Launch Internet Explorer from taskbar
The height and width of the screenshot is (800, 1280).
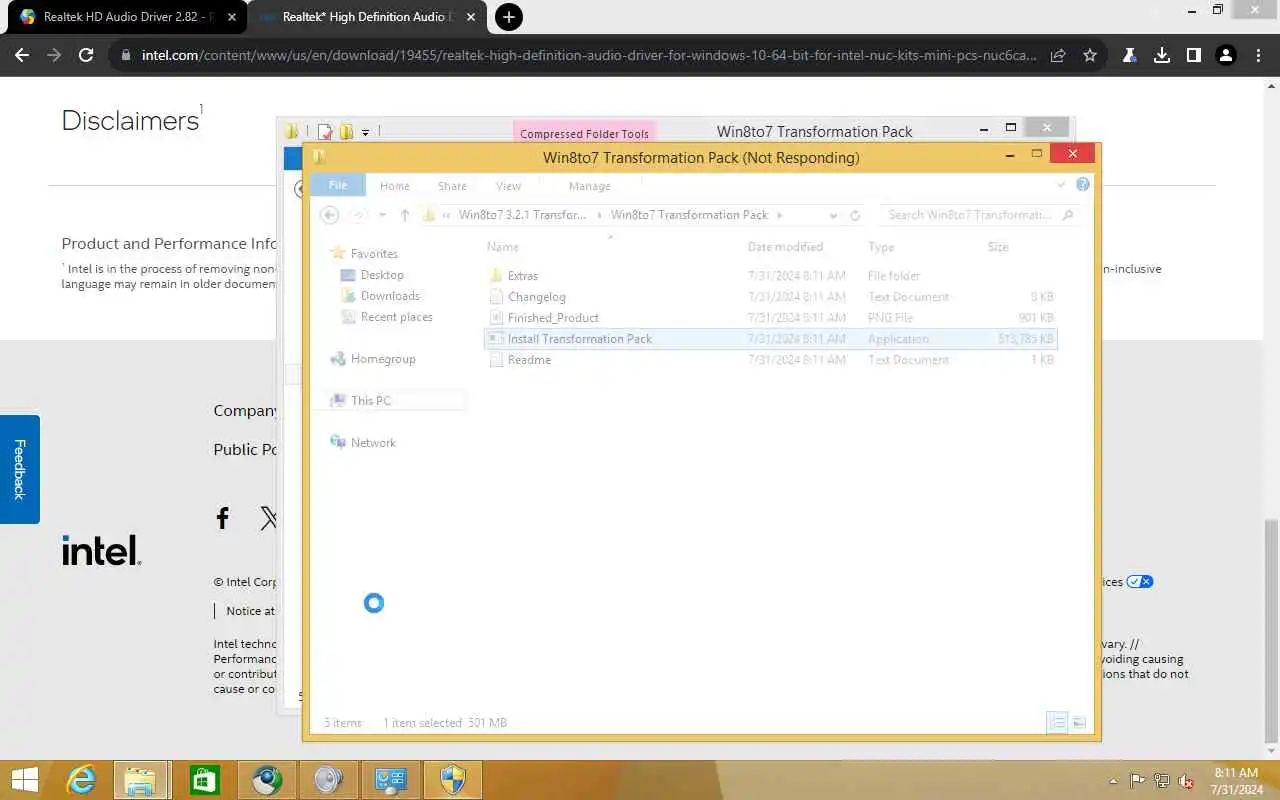(x=81, y=780)
